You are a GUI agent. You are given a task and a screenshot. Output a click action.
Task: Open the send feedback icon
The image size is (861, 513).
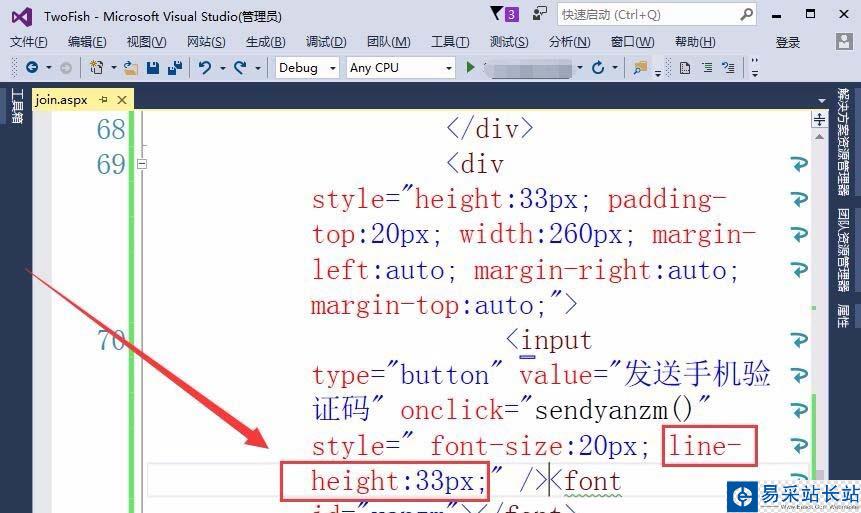point(540,14)
